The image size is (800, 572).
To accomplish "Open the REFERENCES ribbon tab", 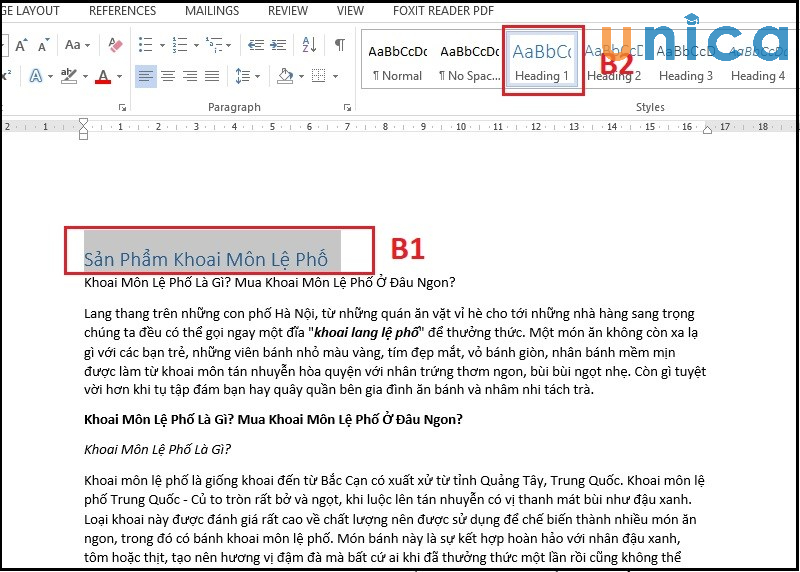I will pos(122,11).
